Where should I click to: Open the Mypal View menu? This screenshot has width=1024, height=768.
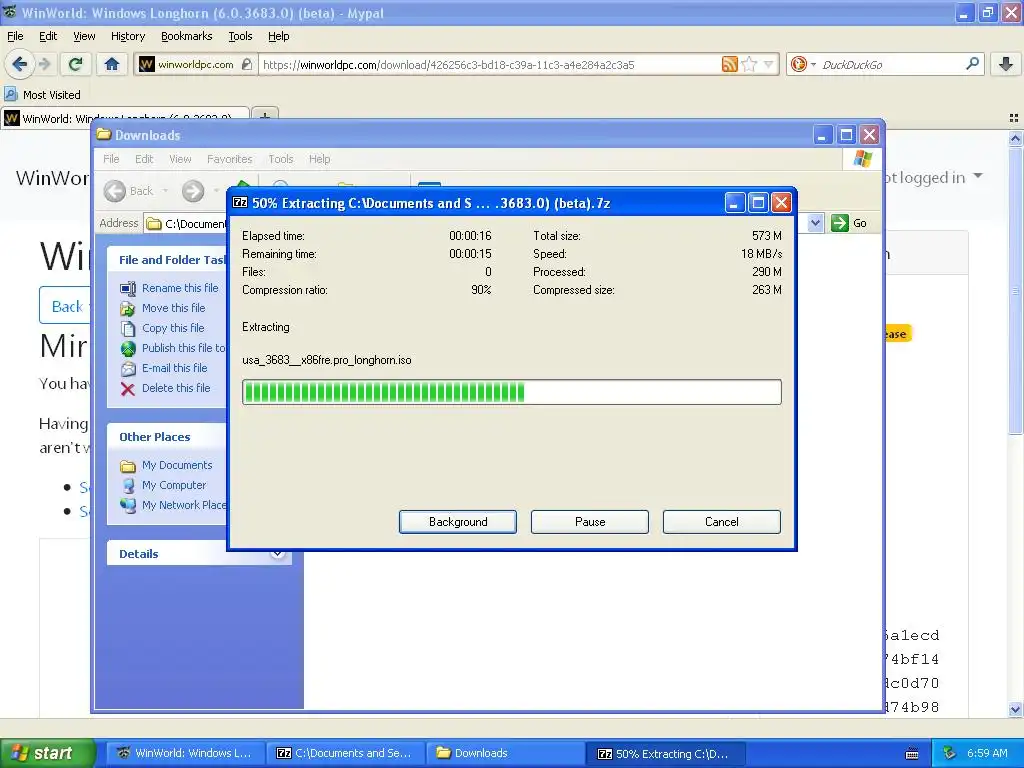pos(84,36)
